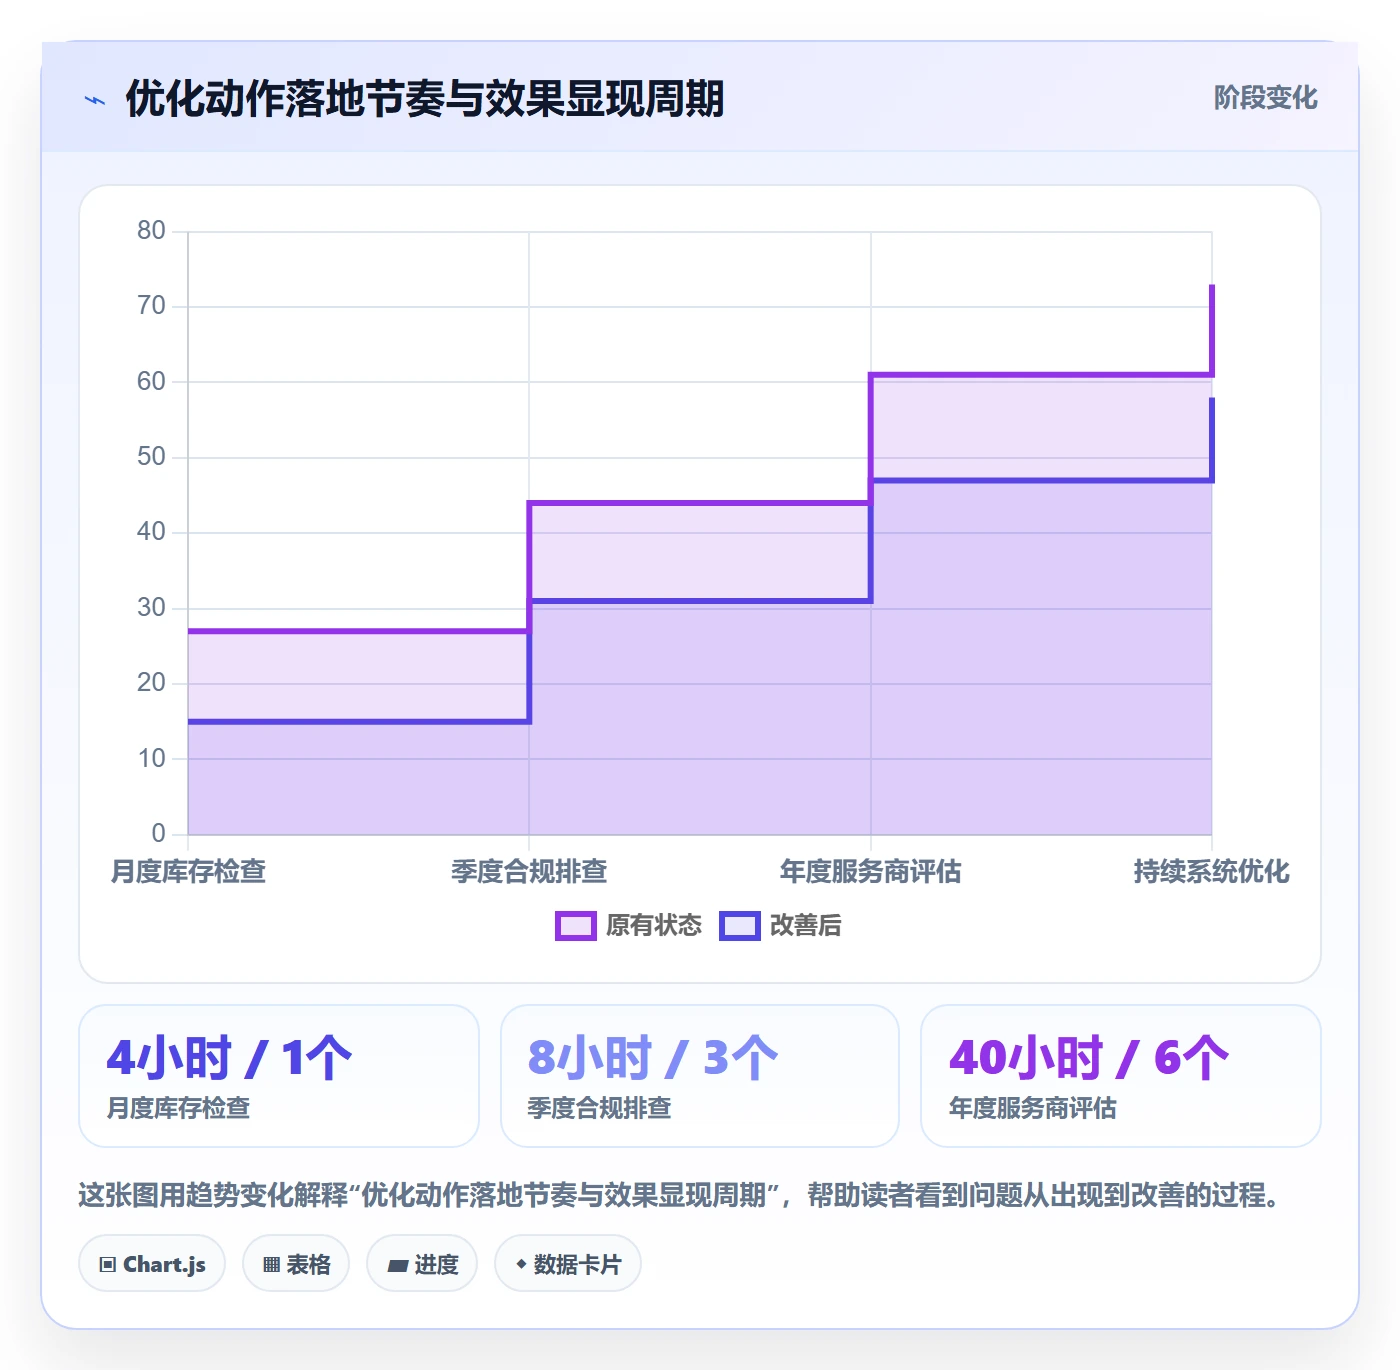Click the grid icon in 表格 chip
Screen dimensions: 1400x1370
(x=271, y=1265)
